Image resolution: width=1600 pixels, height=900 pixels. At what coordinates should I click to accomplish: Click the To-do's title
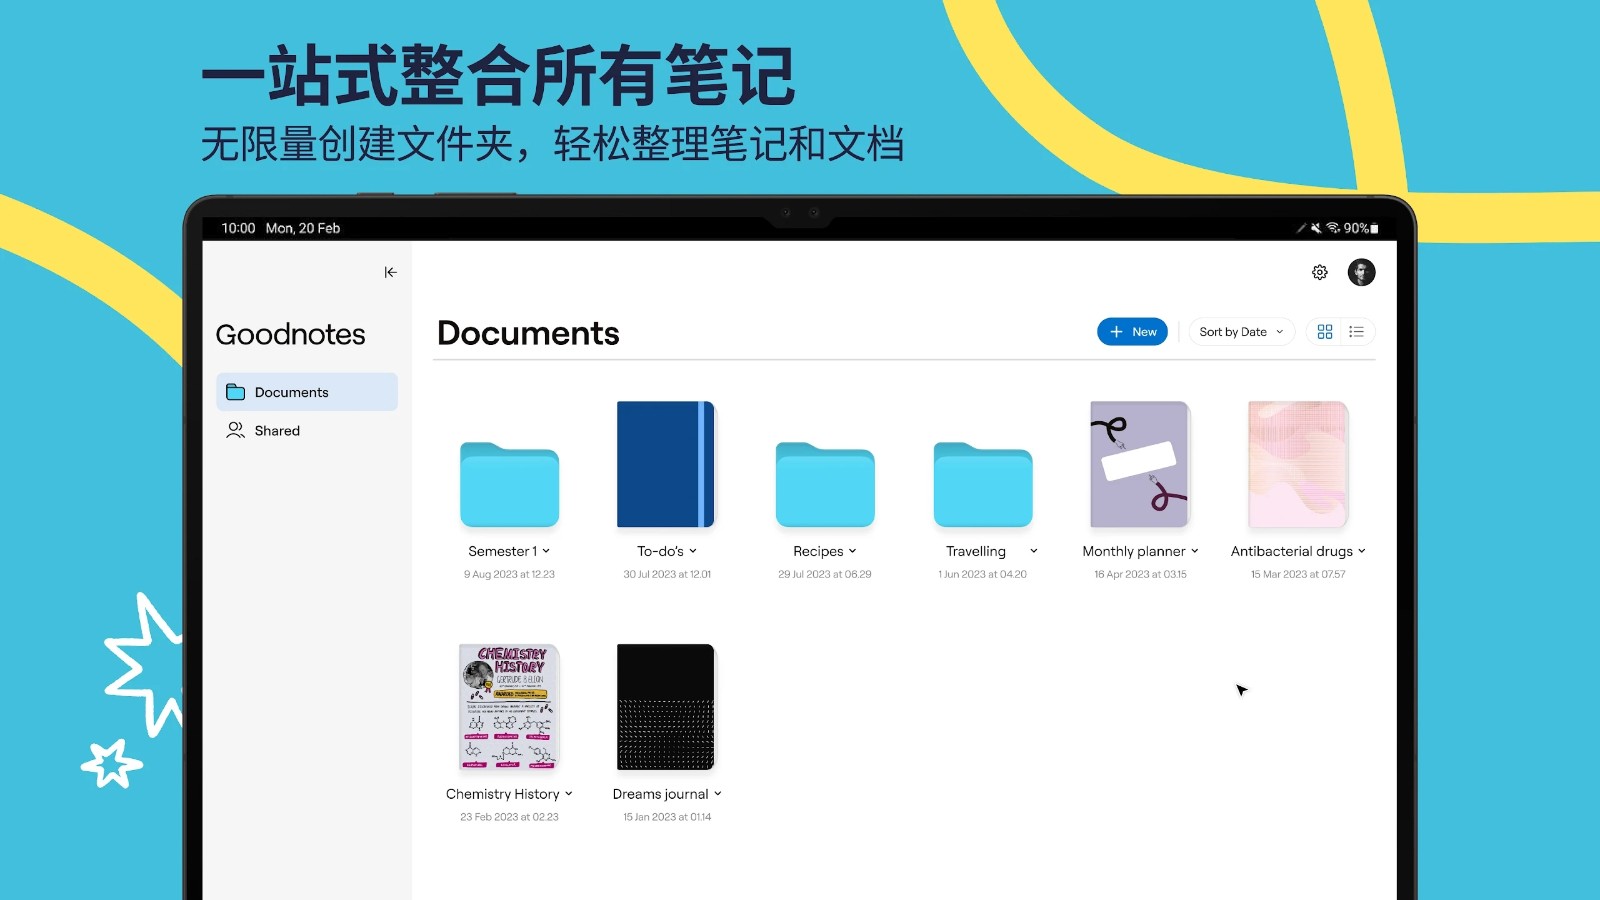660,551
